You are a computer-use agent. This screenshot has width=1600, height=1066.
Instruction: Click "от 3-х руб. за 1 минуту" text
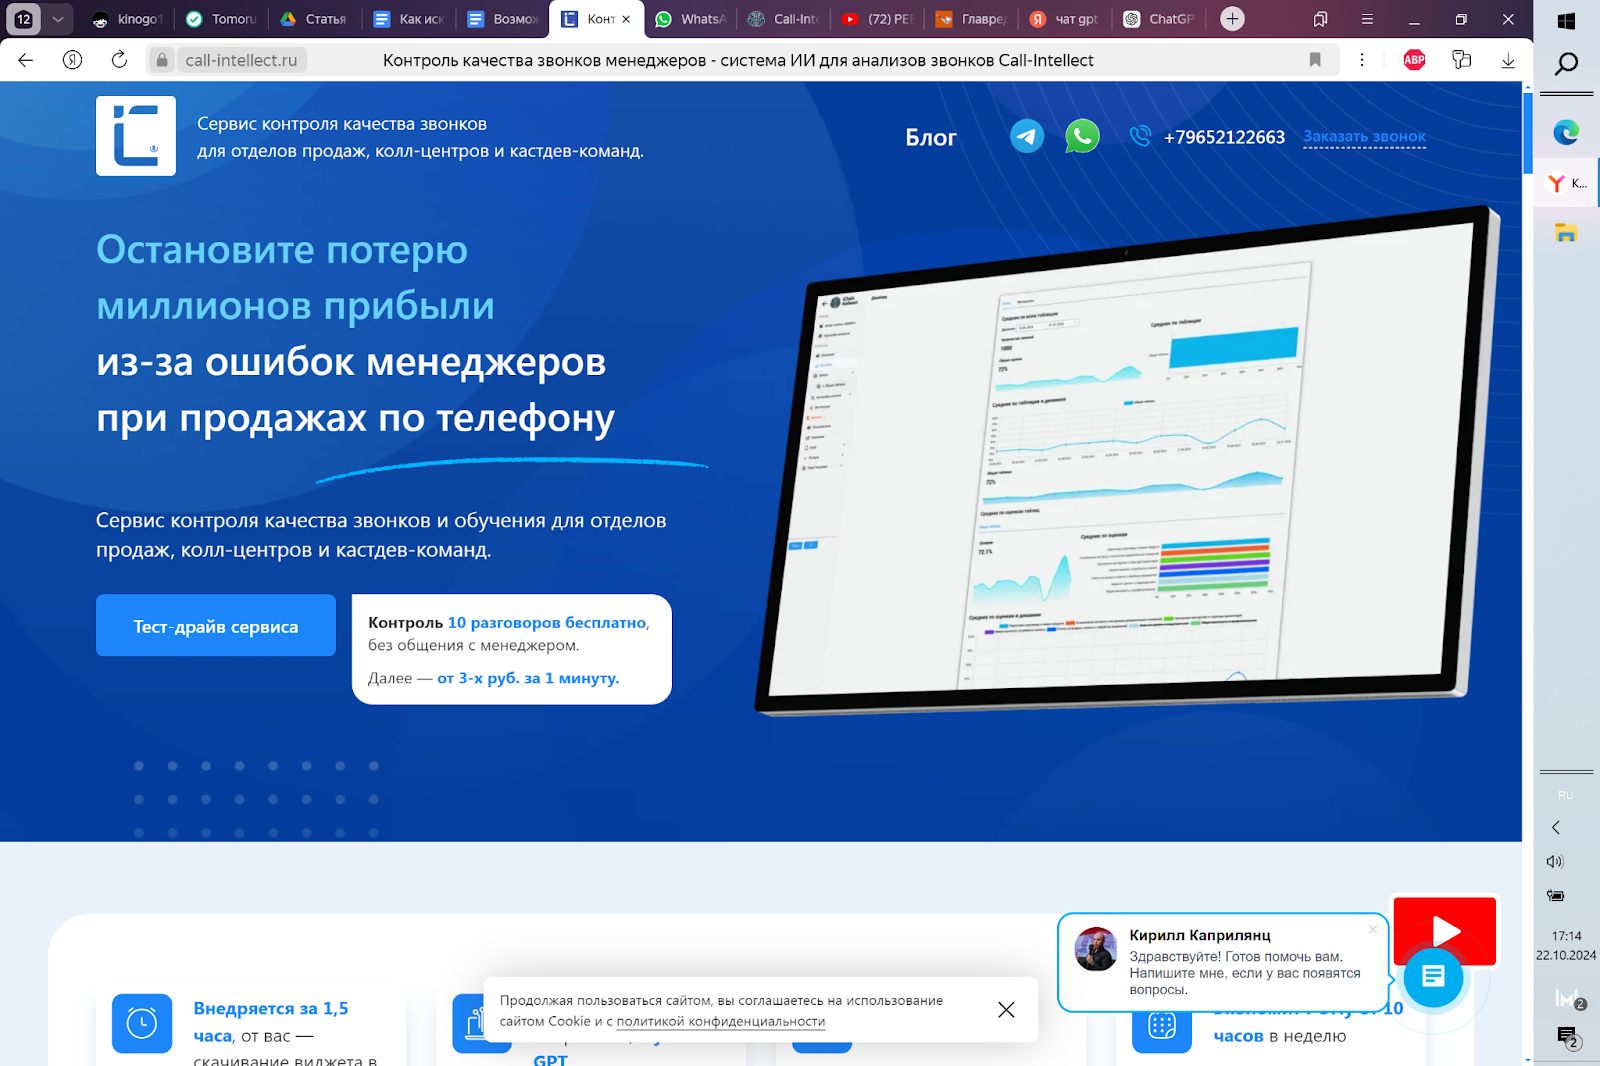pyautogui.click(x=528, y=678)
